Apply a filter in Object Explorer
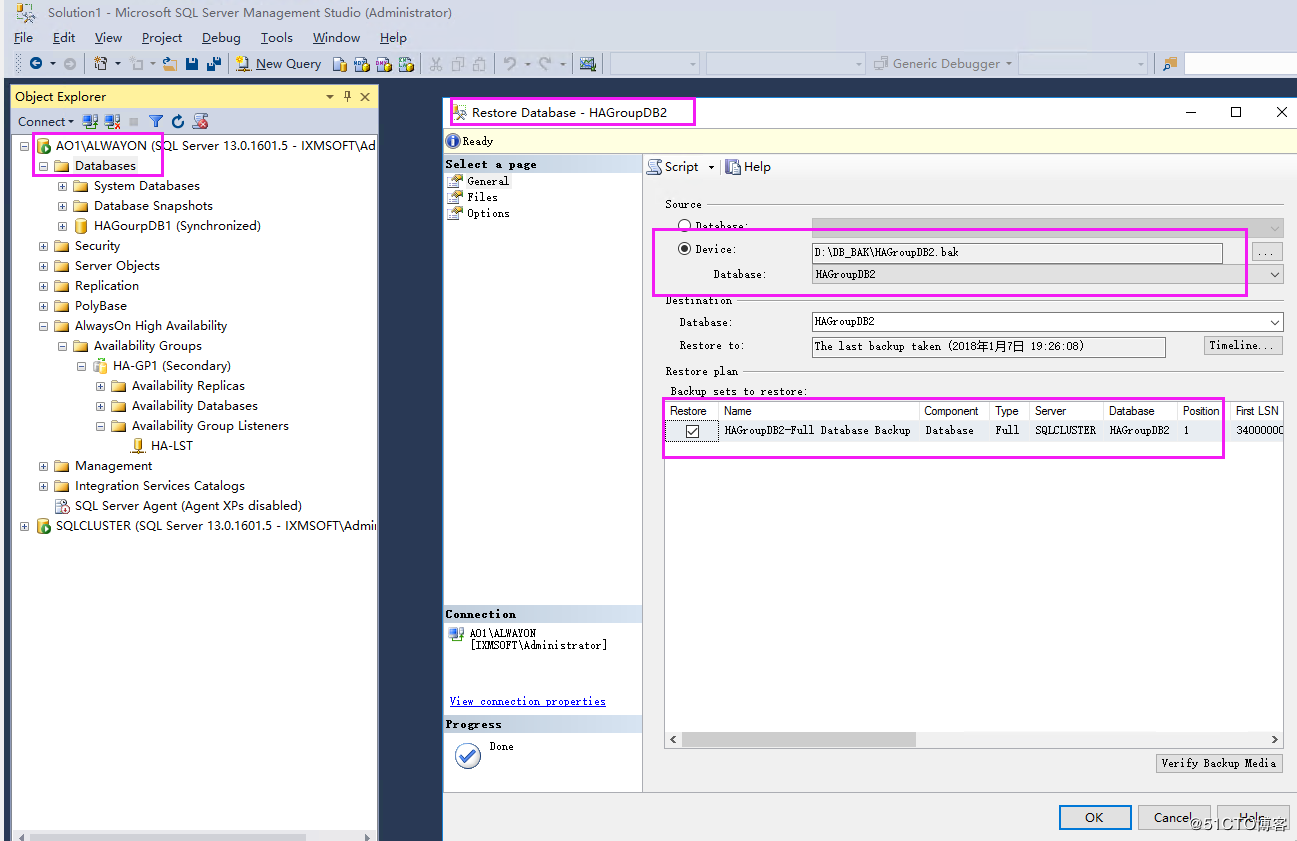The image size is (1297, 841). pos(155,121)
